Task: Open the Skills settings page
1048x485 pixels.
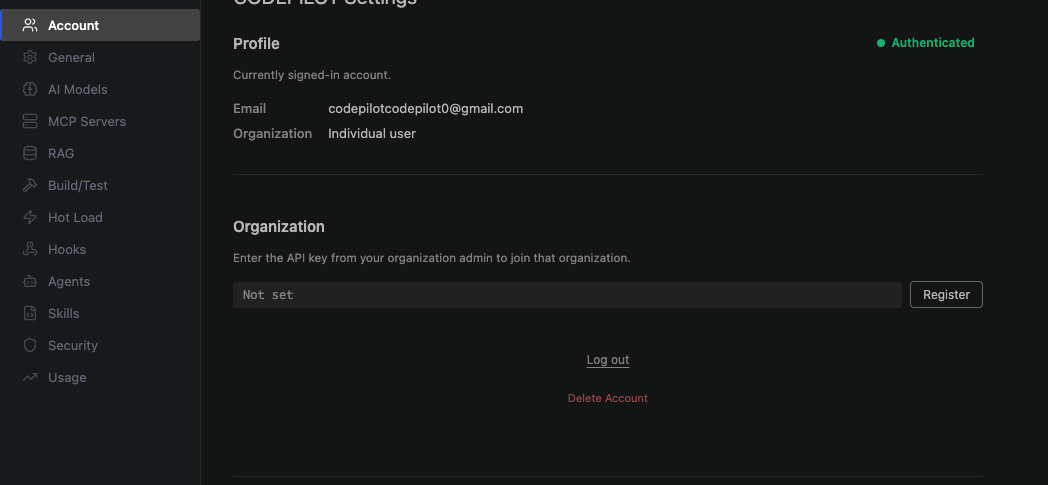Action: (x=100, y=314)
